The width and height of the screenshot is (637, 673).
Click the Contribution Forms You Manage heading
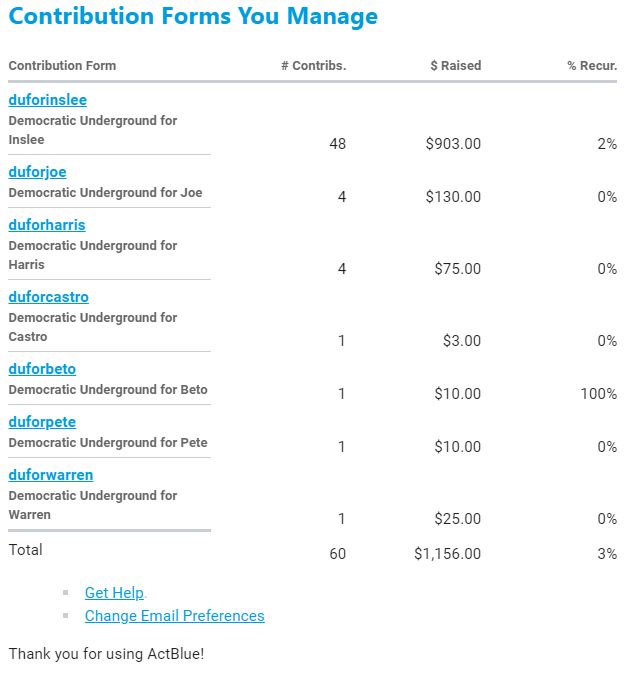pyautogui.click(x=193, y=17)
